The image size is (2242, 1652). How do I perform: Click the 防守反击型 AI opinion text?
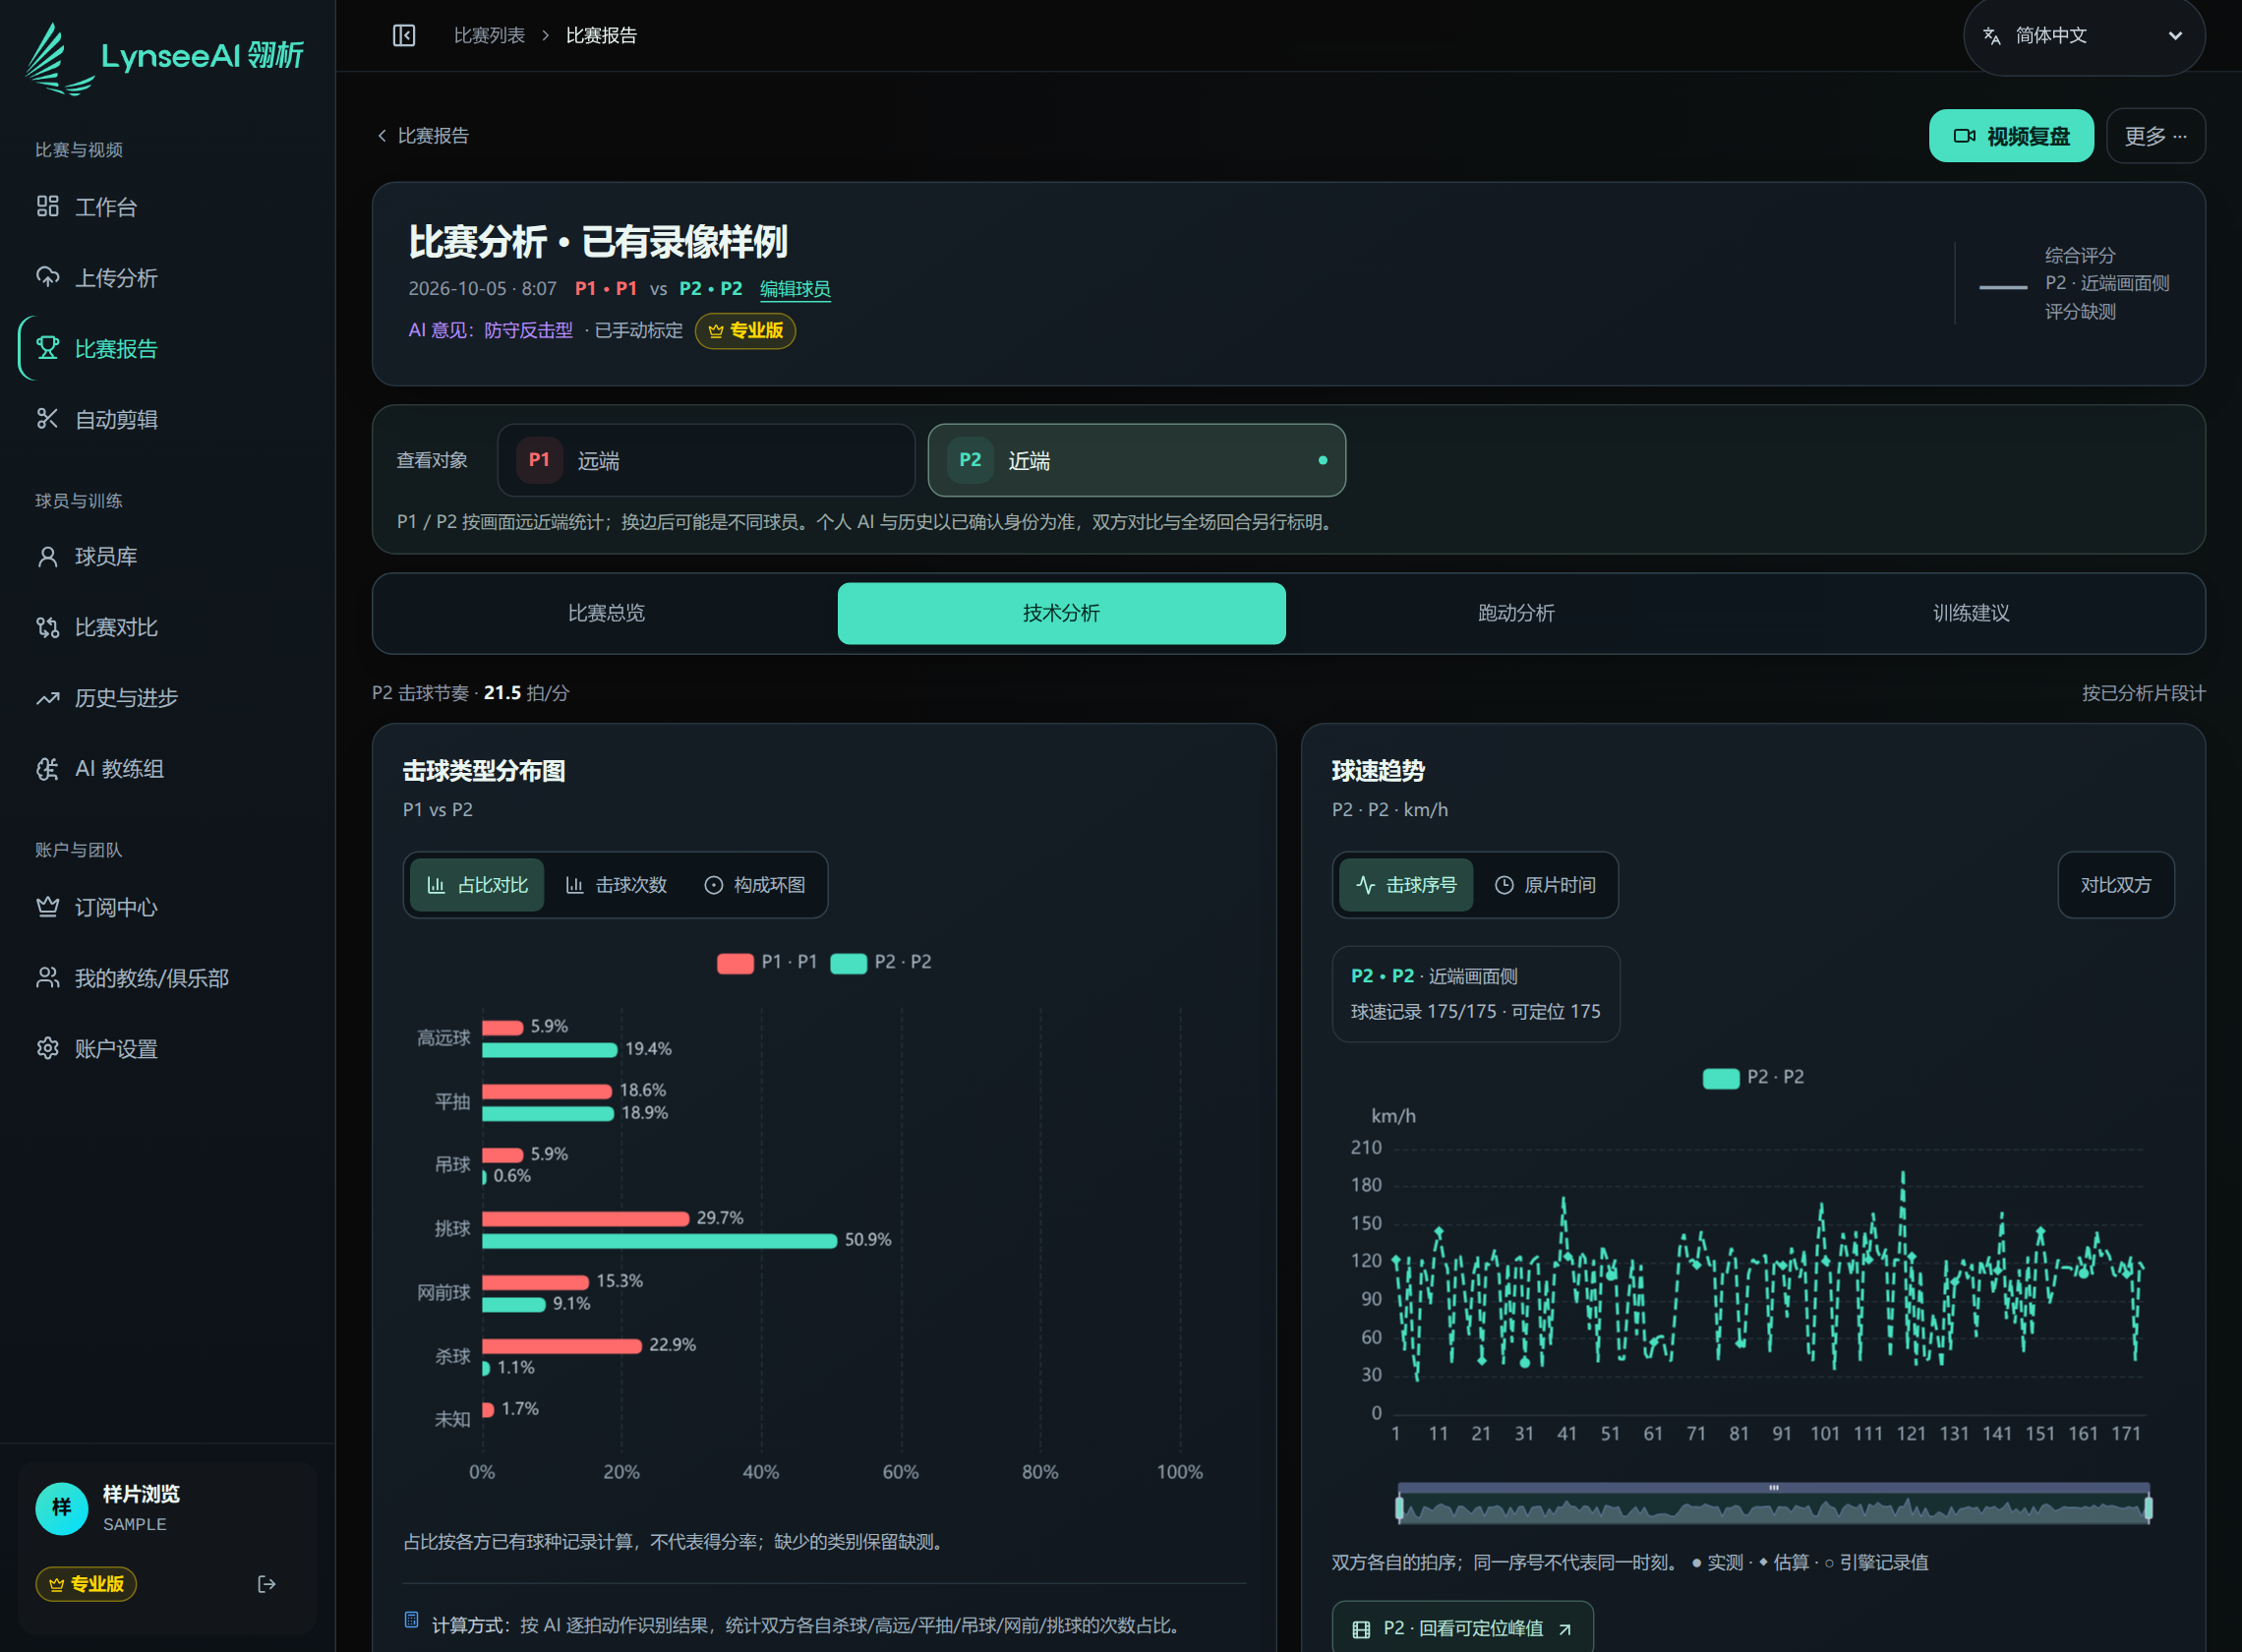(x=528, y=331)
